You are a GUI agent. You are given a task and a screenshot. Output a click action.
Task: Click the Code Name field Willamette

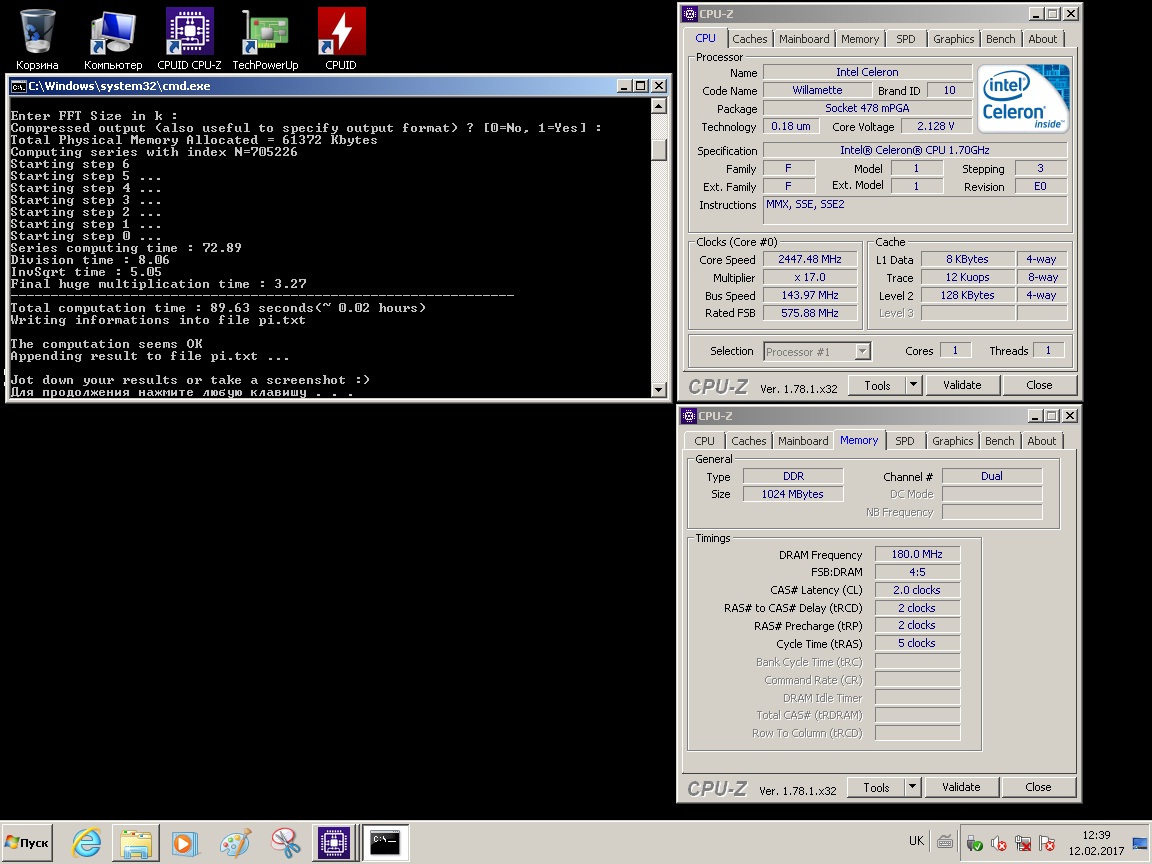pos(817,90)
